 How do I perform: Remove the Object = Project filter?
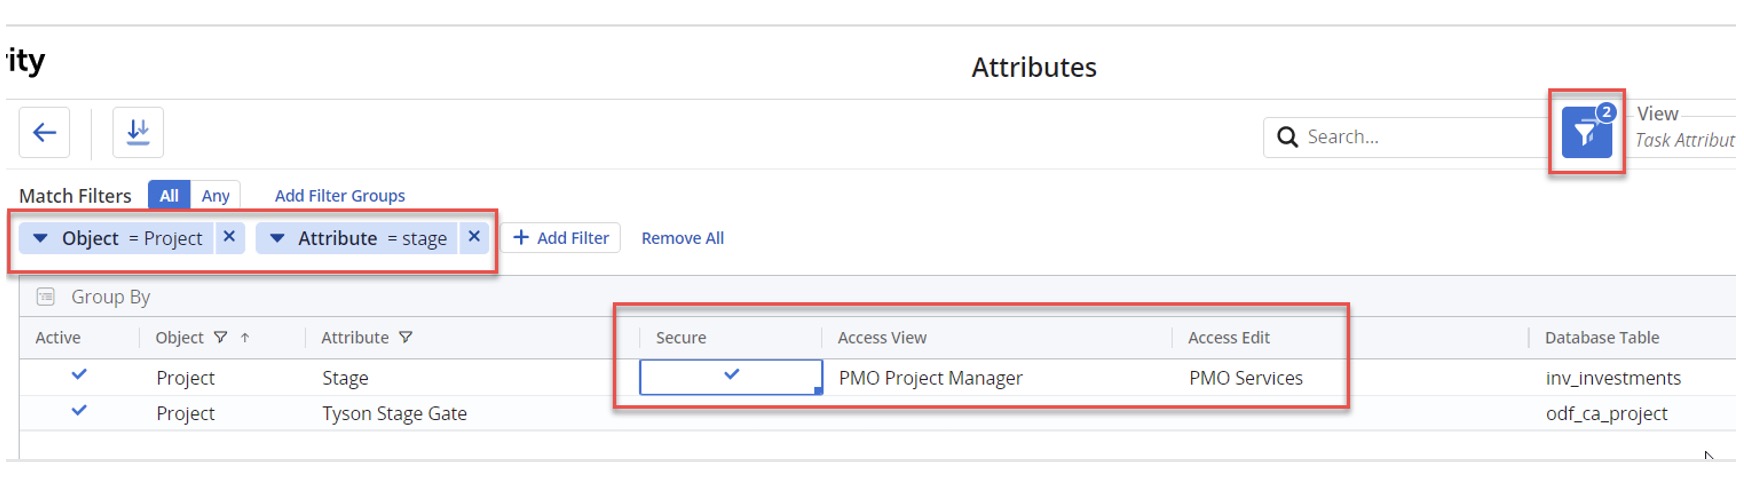click(x=229, y=237)
